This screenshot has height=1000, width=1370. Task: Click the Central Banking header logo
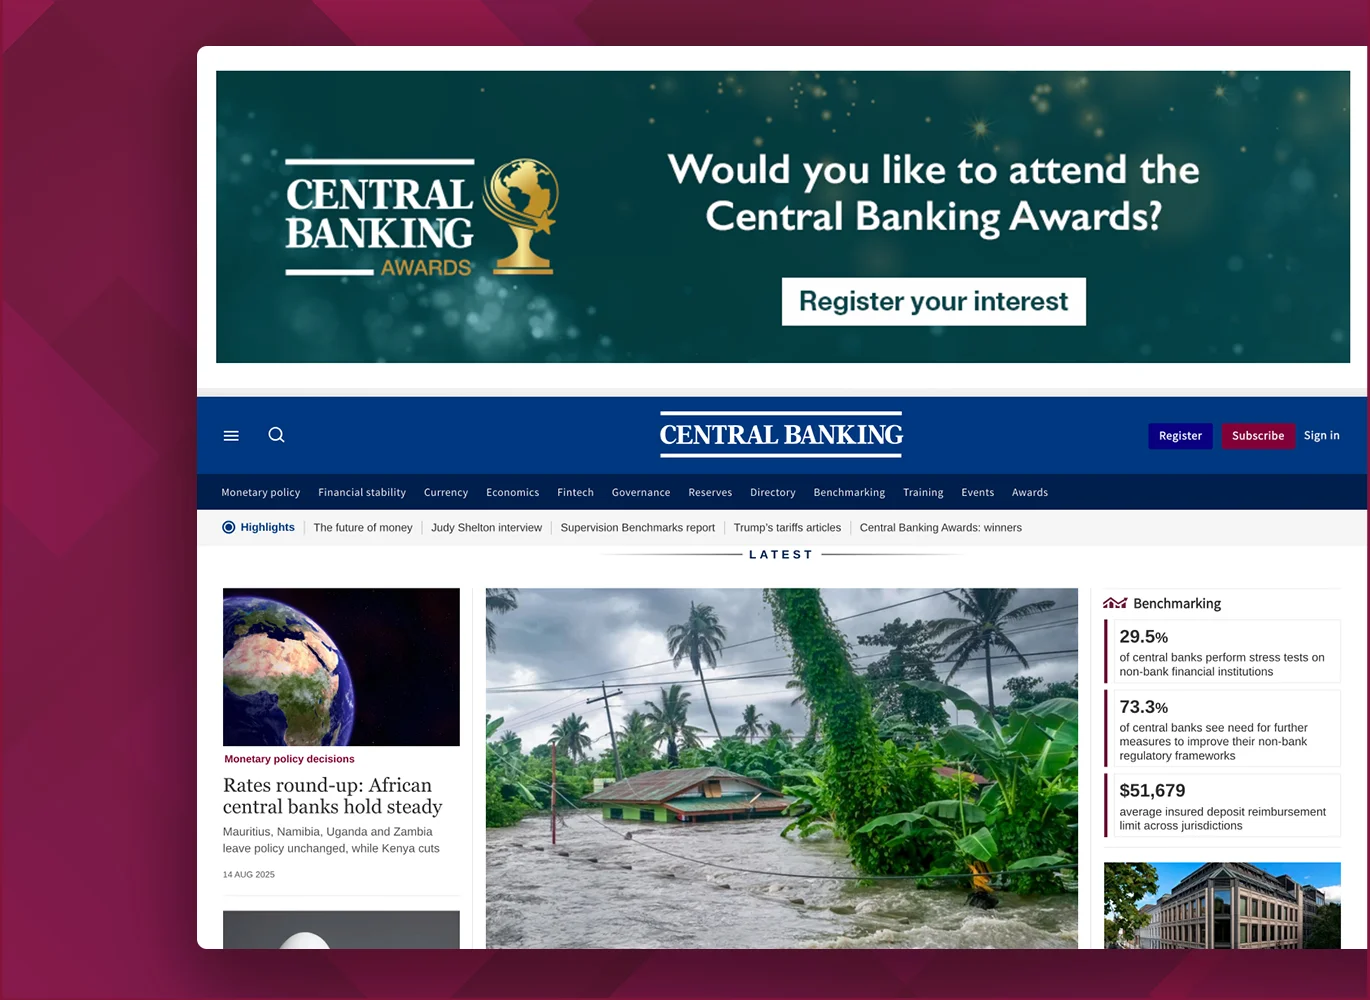coord(781,435)
